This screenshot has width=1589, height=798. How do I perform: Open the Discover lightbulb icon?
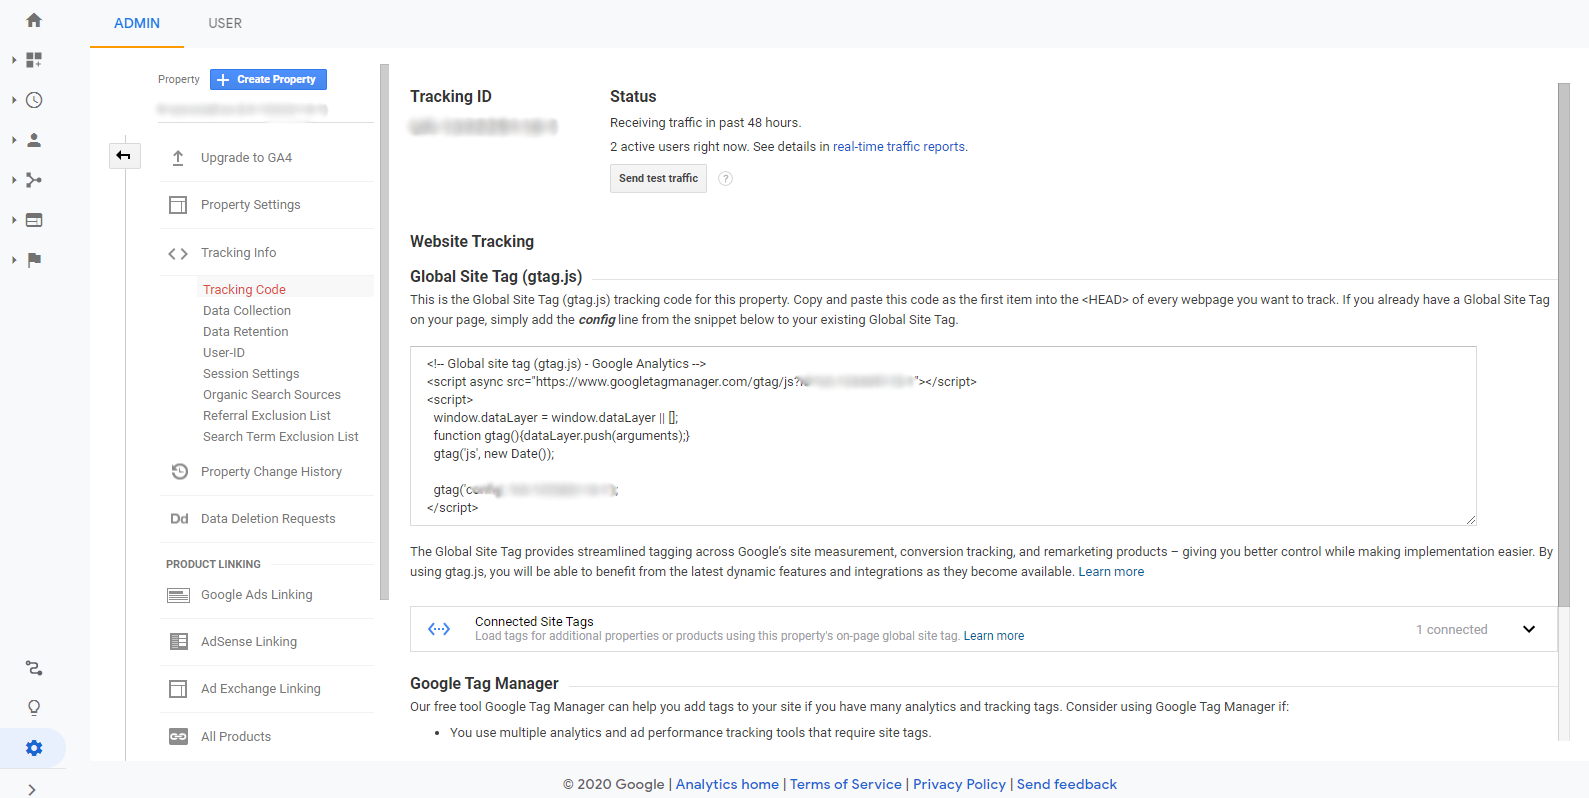(34, 708)
